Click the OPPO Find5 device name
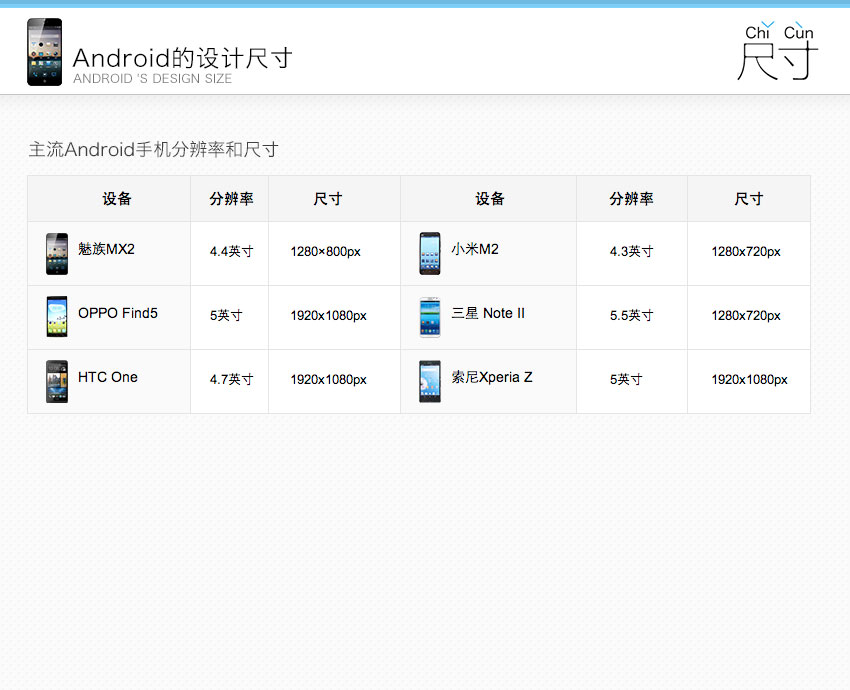This screenshot has height=690, width=850. [118, 313]
